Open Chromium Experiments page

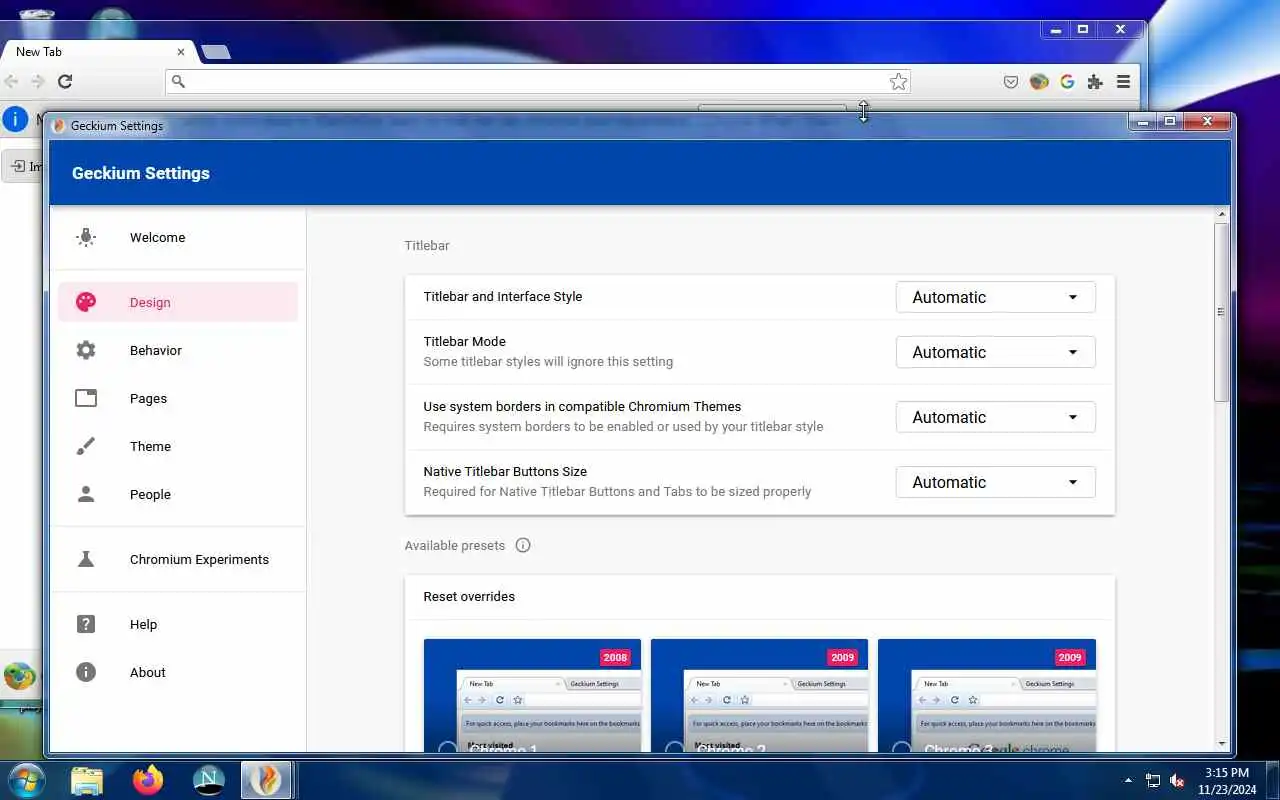point(178,559)
